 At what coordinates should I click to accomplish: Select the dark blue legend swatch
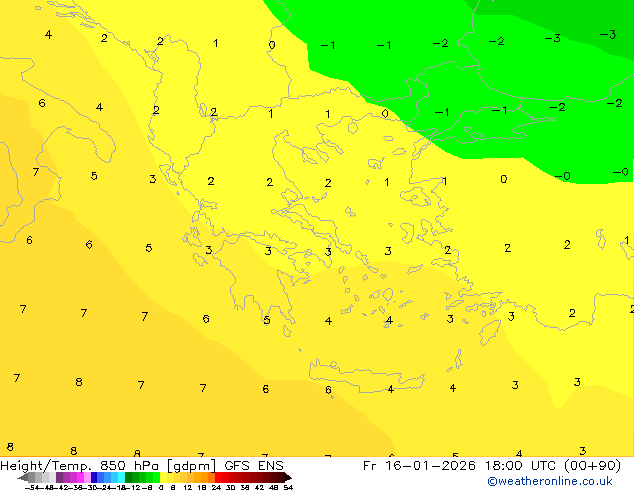tap(94, 477)
